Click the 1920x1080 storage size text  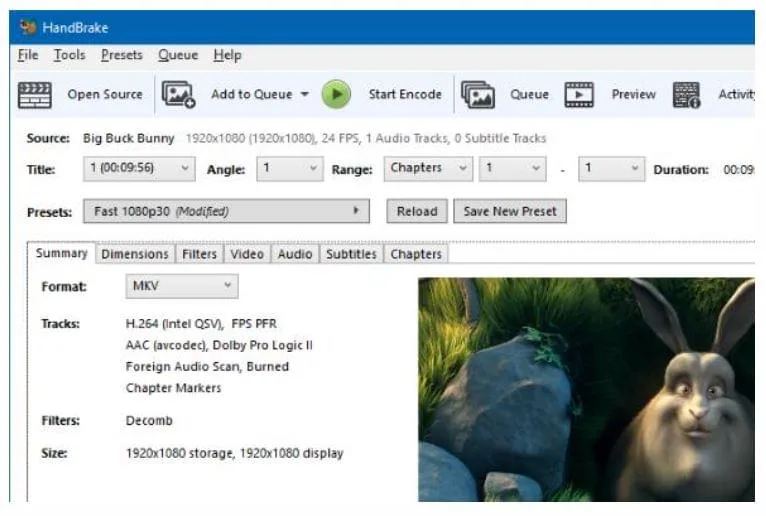click(234, 453)
